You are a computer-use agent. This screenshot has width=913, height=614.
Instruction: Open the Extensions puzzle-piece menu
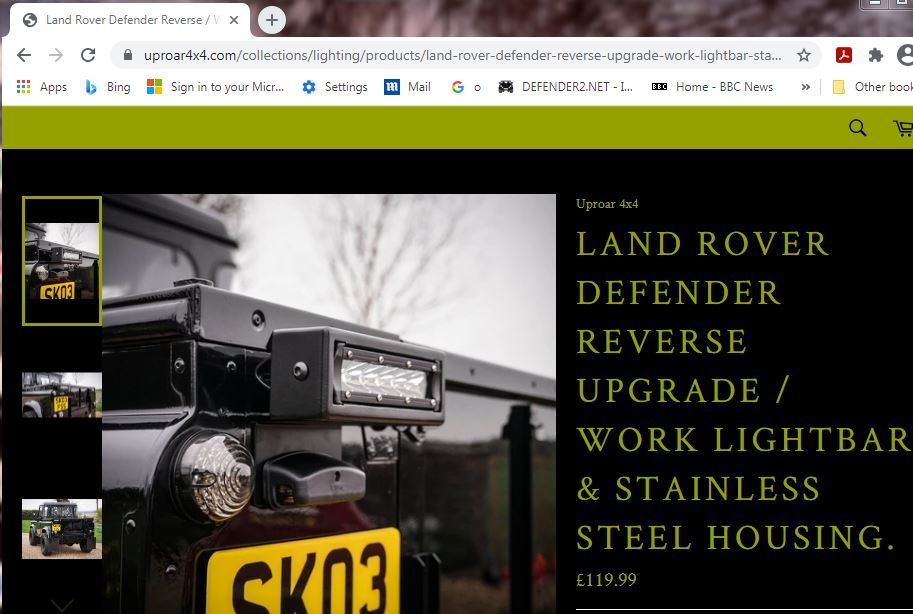click(875, 55)
